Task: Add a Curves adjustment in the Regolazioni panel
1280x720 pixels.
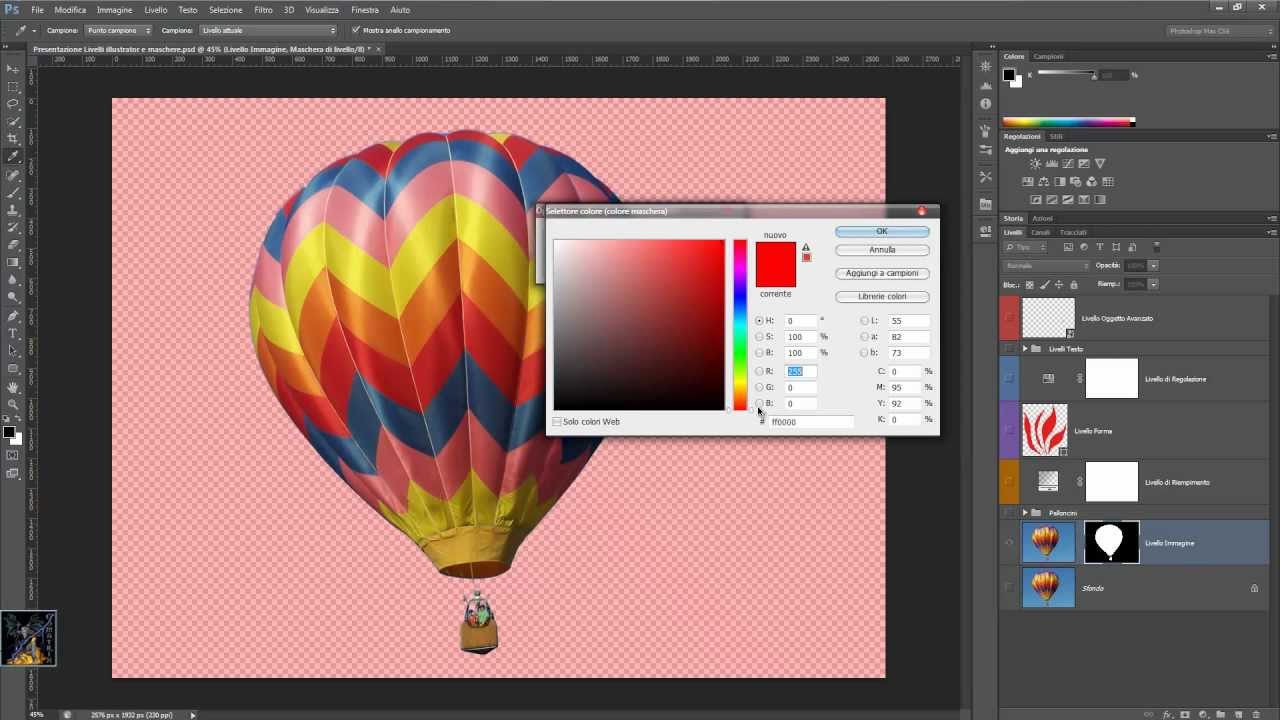Action: pos(1068,164)
